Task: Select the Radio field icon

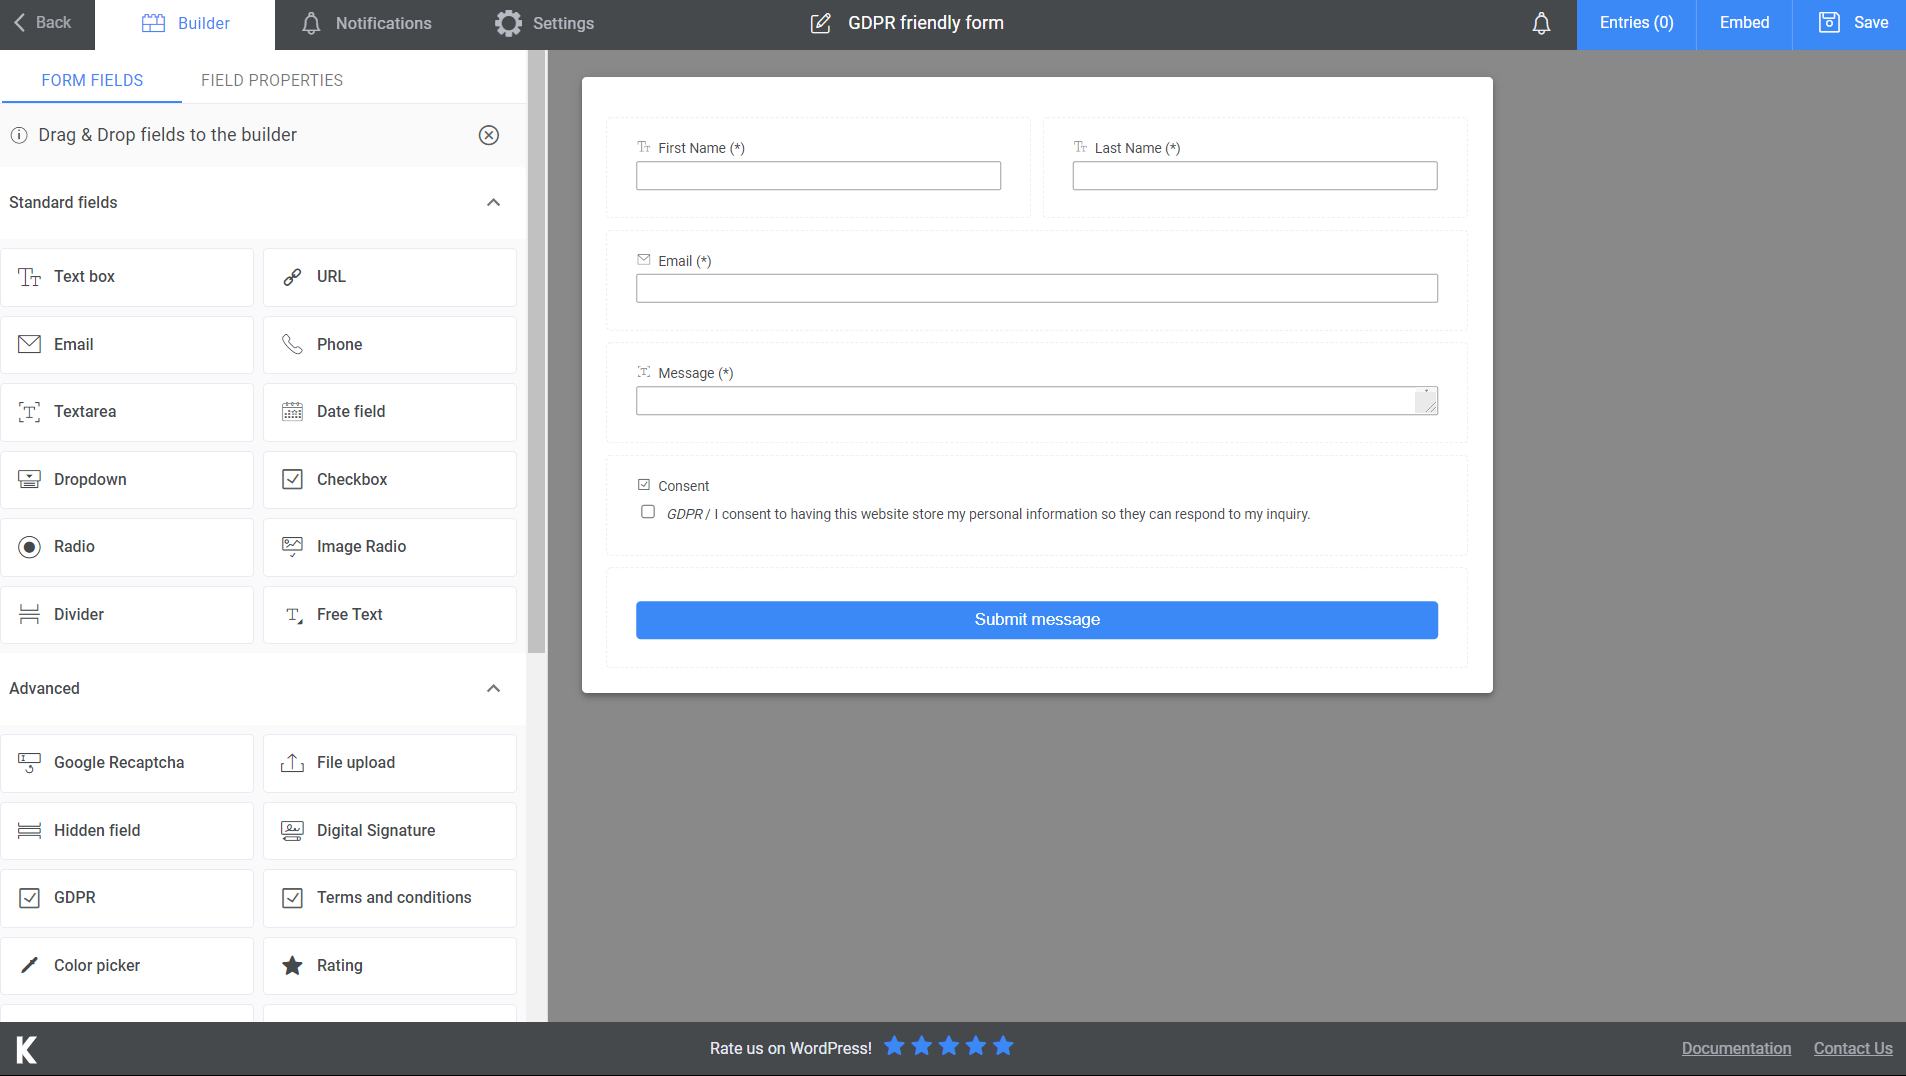Action: [x=30, y=546]
